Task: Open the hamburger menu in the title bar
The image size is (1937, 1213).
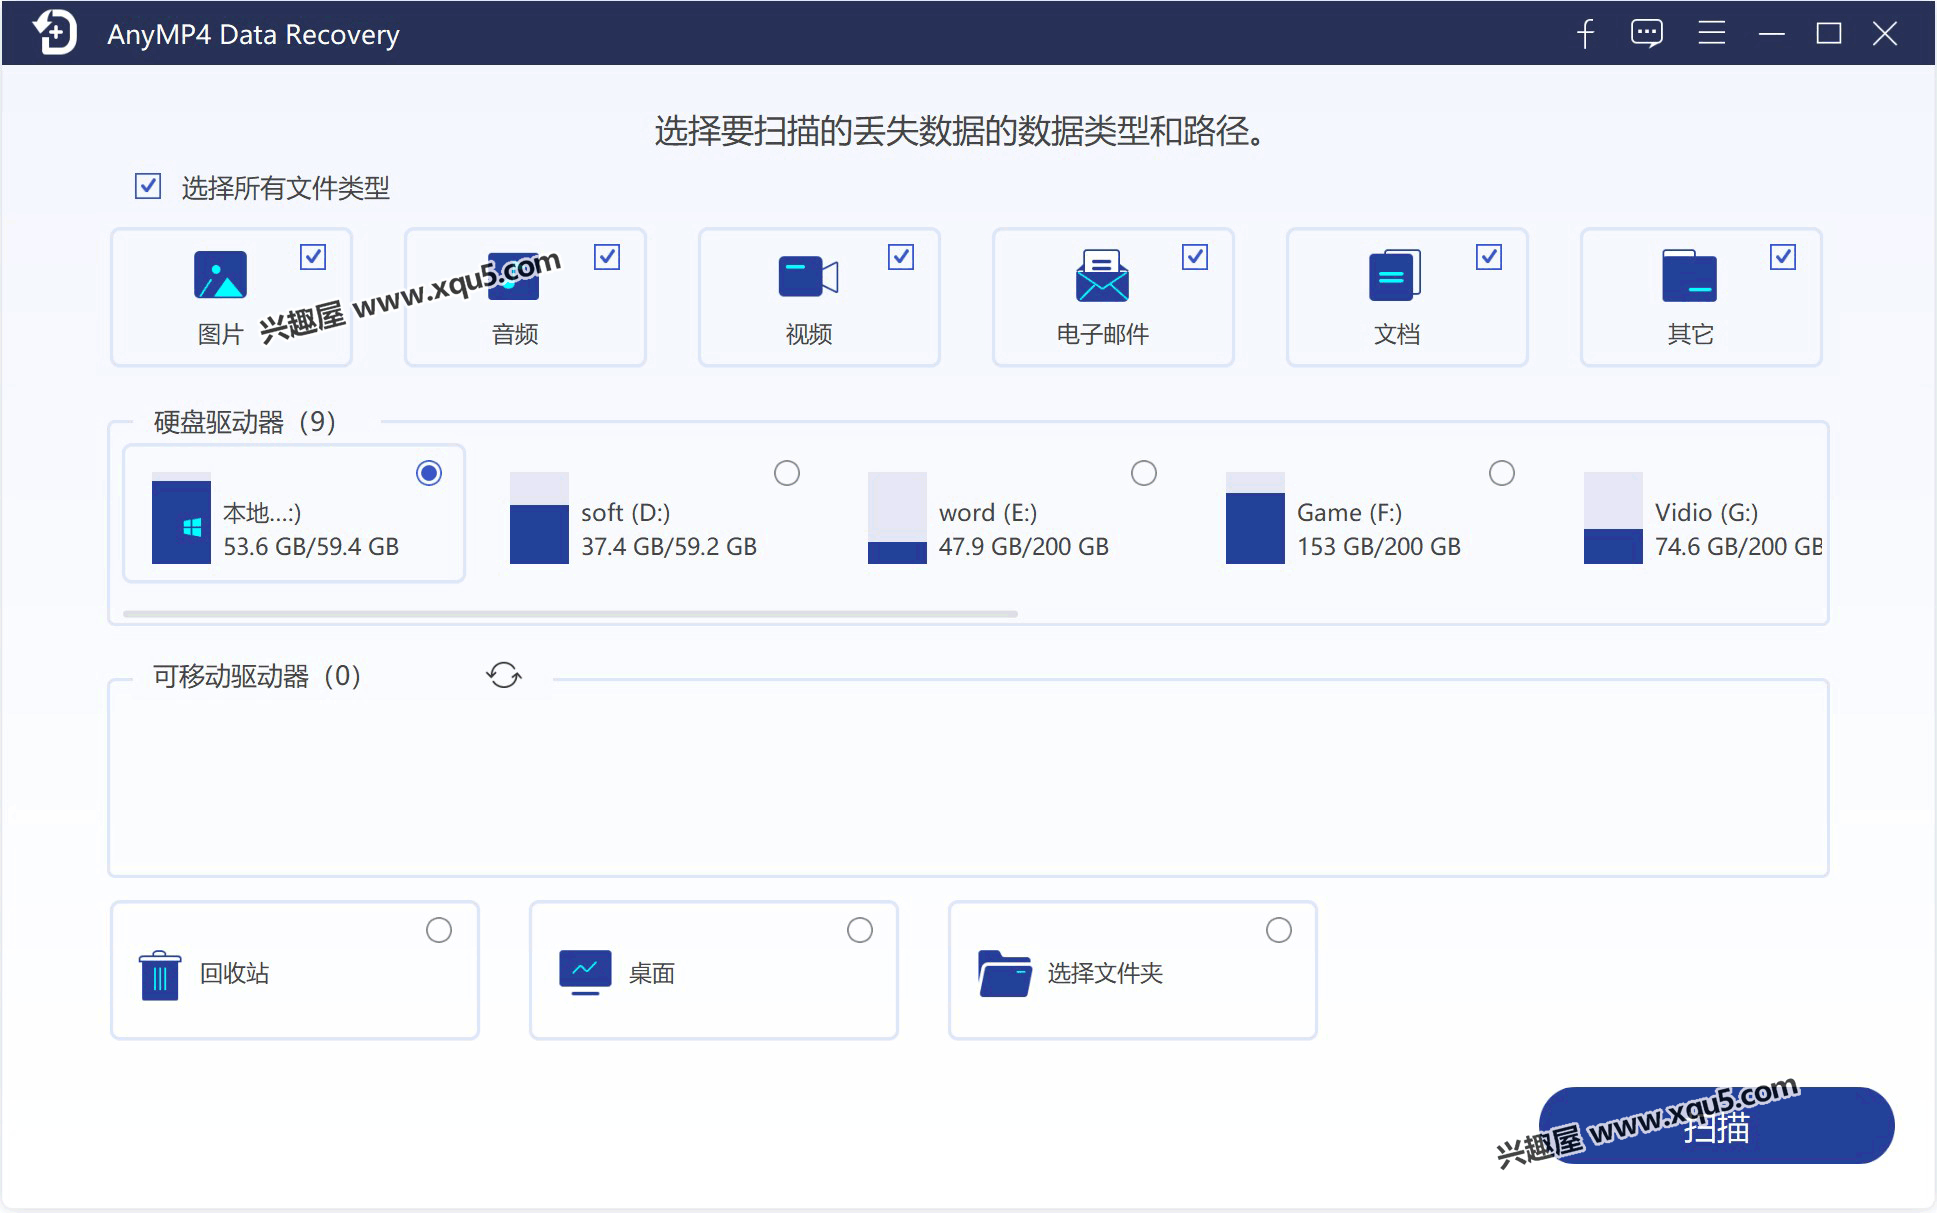Action: click(1711, 33)
